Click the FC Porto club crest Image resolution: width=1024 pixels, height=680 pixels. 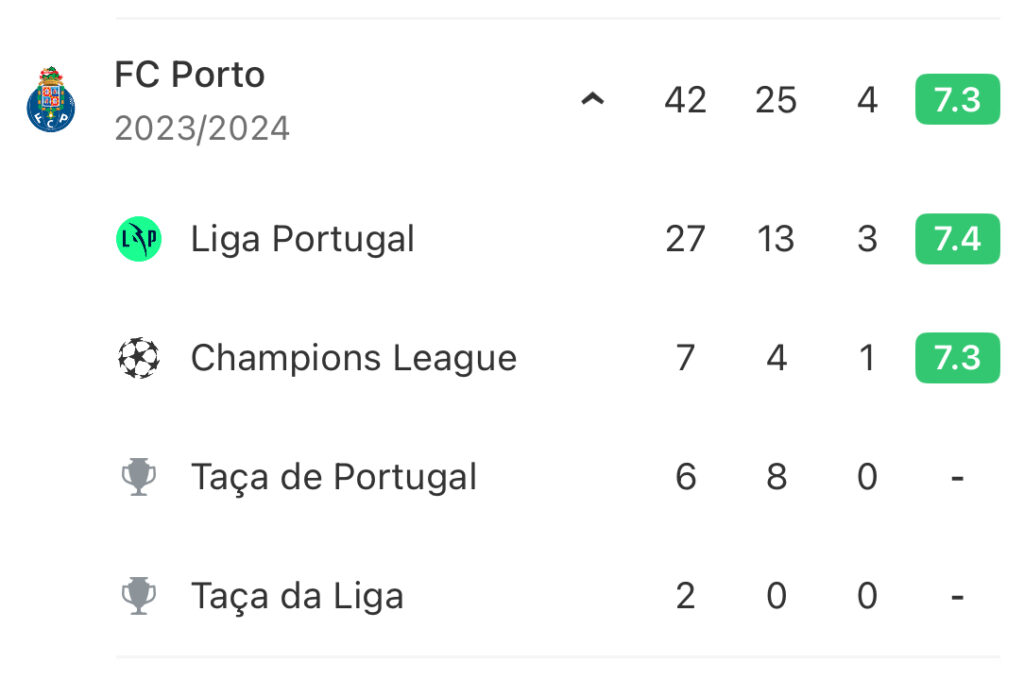coord(51,99)
